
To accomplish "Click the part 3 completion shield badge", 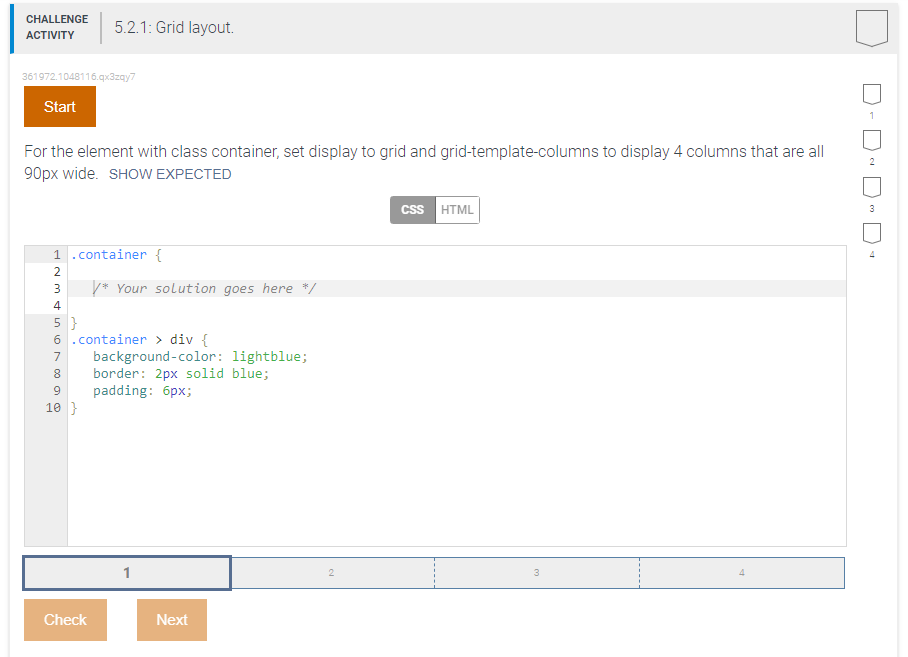I will pyautogui.click(x=871, y=187).
